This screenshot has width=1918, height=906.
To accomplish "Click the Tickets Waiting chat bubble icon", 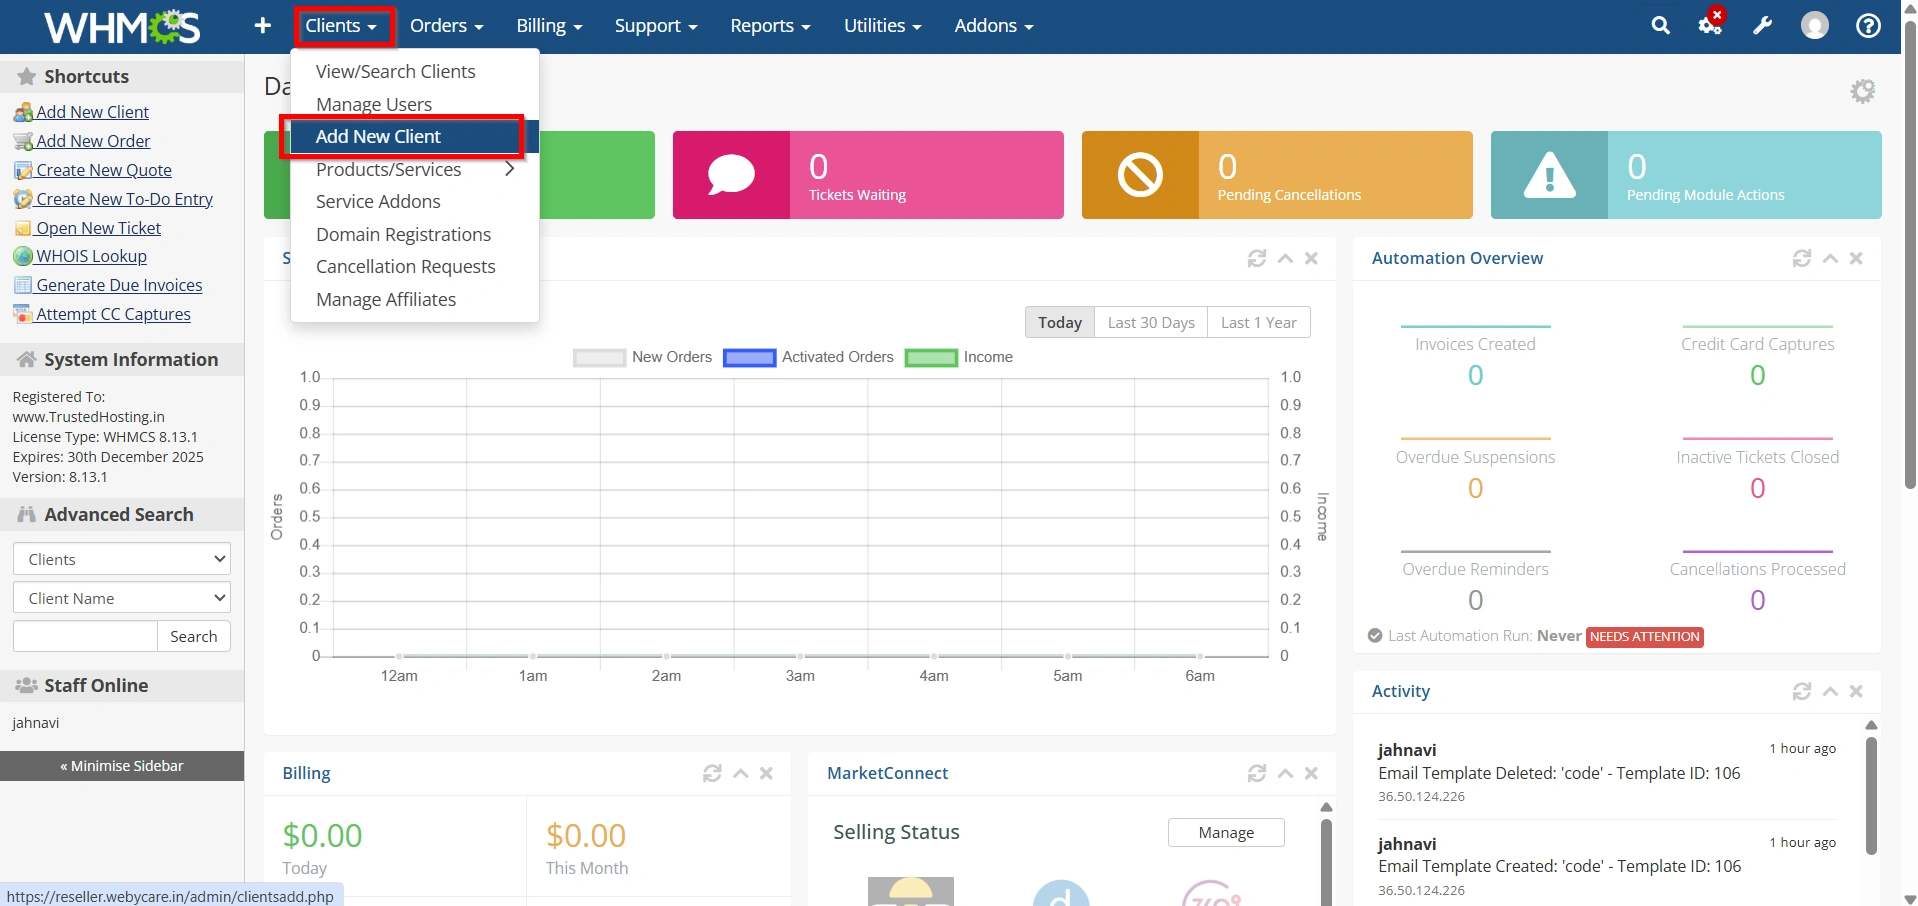I will (731, 175).
